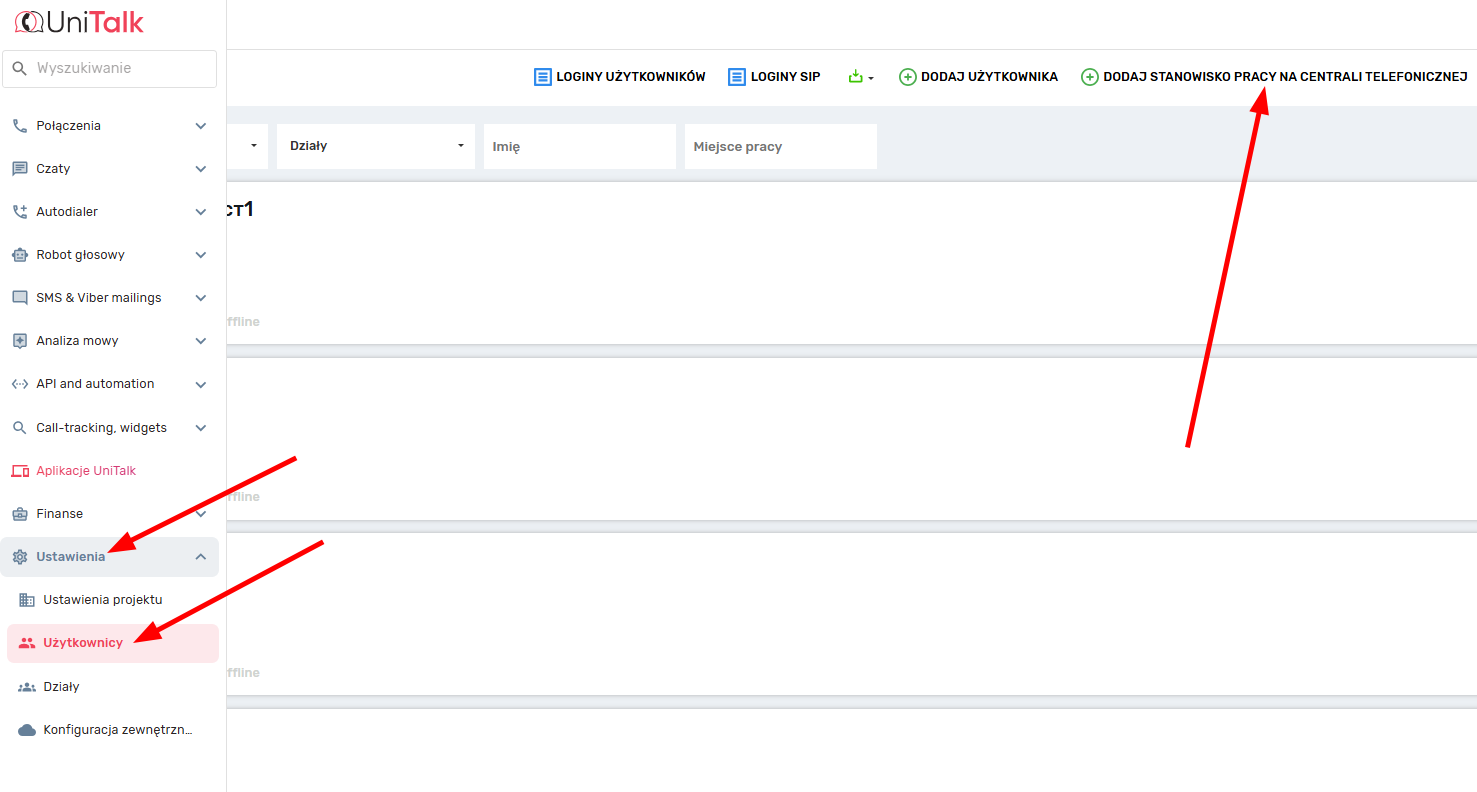Click the briefcase icon beside Finanse
The height and width of the screenshot is (792, 1477).
click(x=20, y=514)
